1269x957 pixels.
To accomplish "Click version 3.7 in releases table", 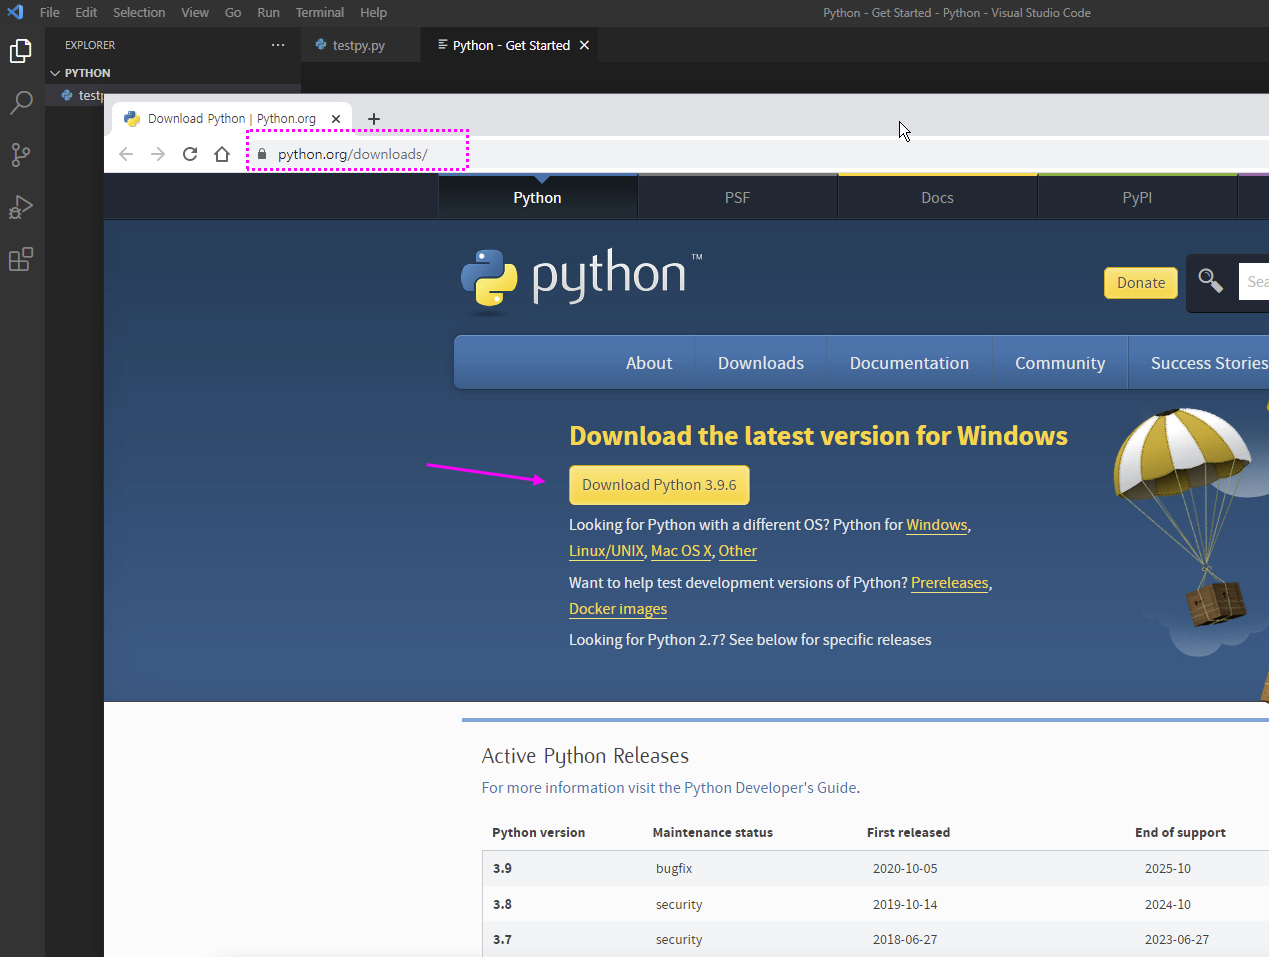I will (x=502, y=939).
